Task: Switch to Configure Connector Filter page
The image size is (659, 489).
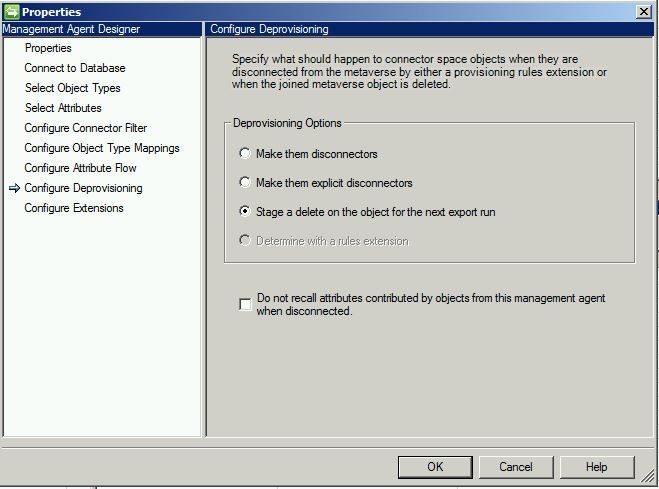Action: coord(86,128)
